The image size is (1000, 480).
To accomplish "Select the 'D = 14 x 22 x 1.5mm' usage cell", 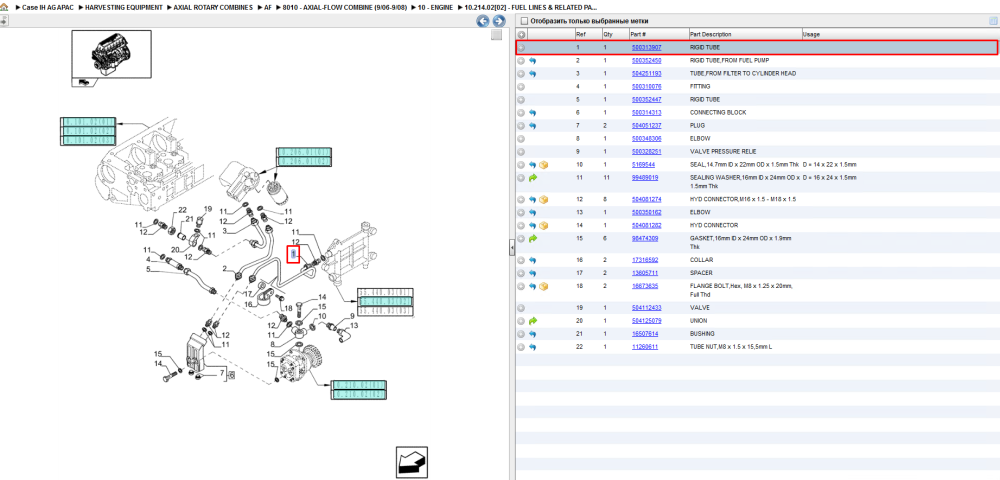I will tap(830, 164).
